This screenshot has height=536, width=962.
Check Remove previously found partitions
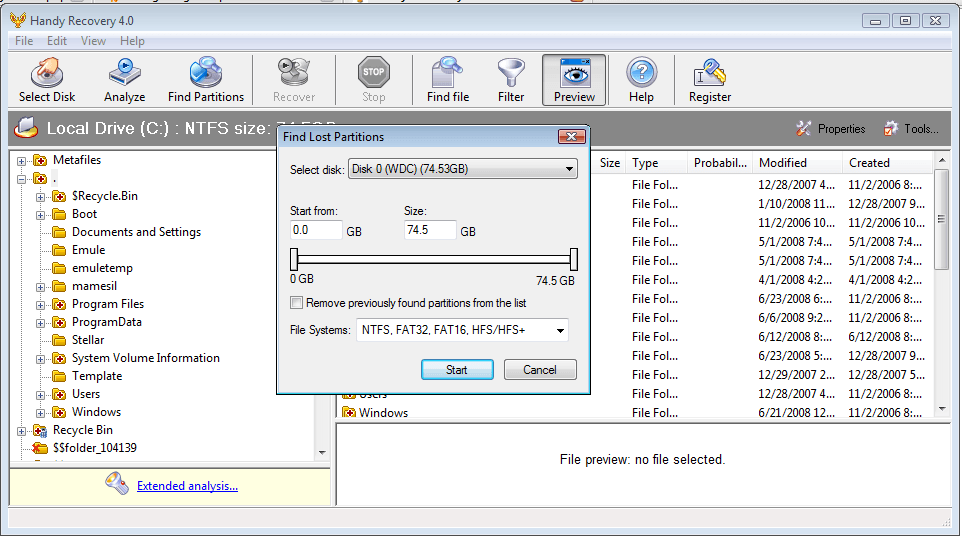coord(296,302)
